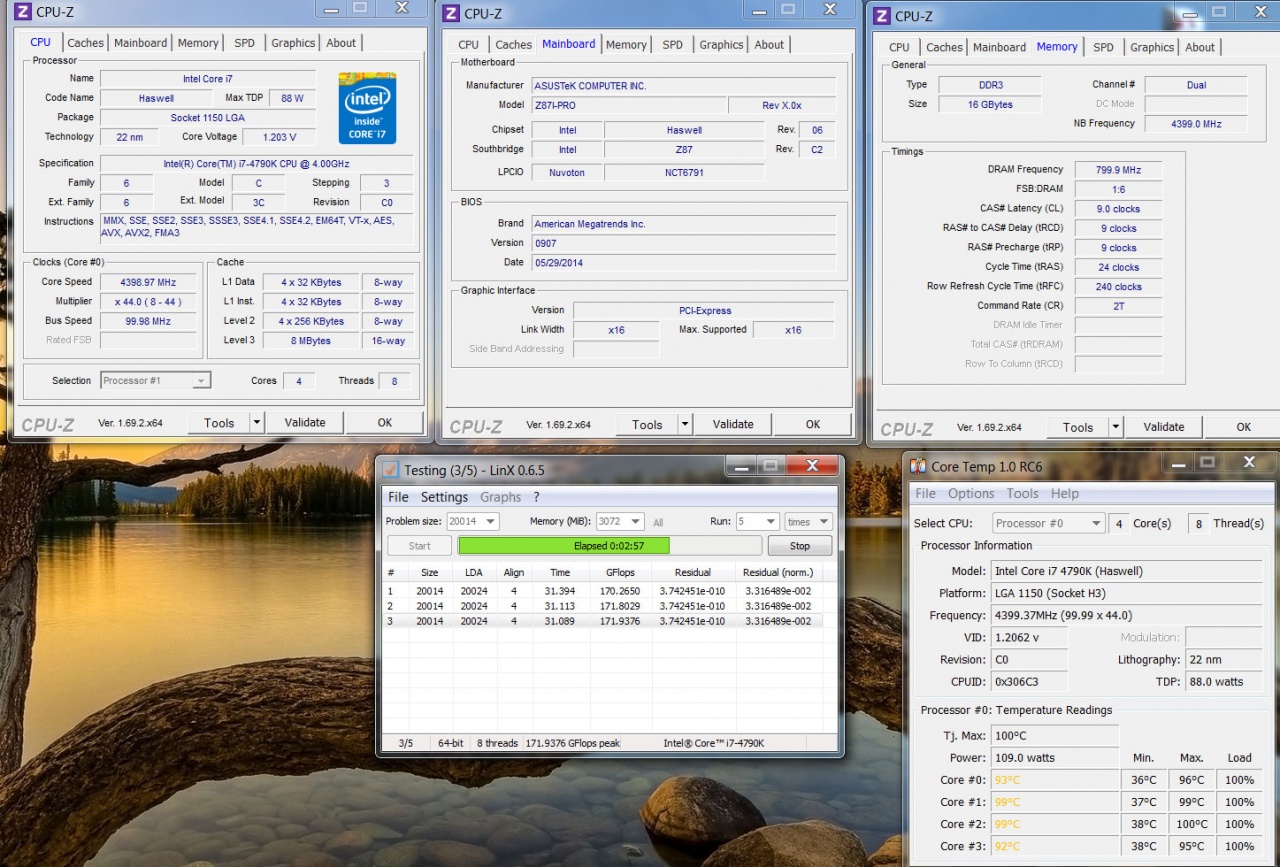Image resolution: width=1280 pixels, height=867 pixels.
Task: Open About tab in the CPU-Z memory window
Action: click(x=1200, y=47)
